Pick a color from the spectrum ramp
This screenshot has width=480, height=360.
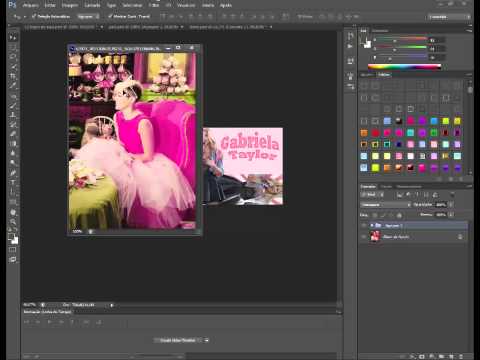(404, 67)
